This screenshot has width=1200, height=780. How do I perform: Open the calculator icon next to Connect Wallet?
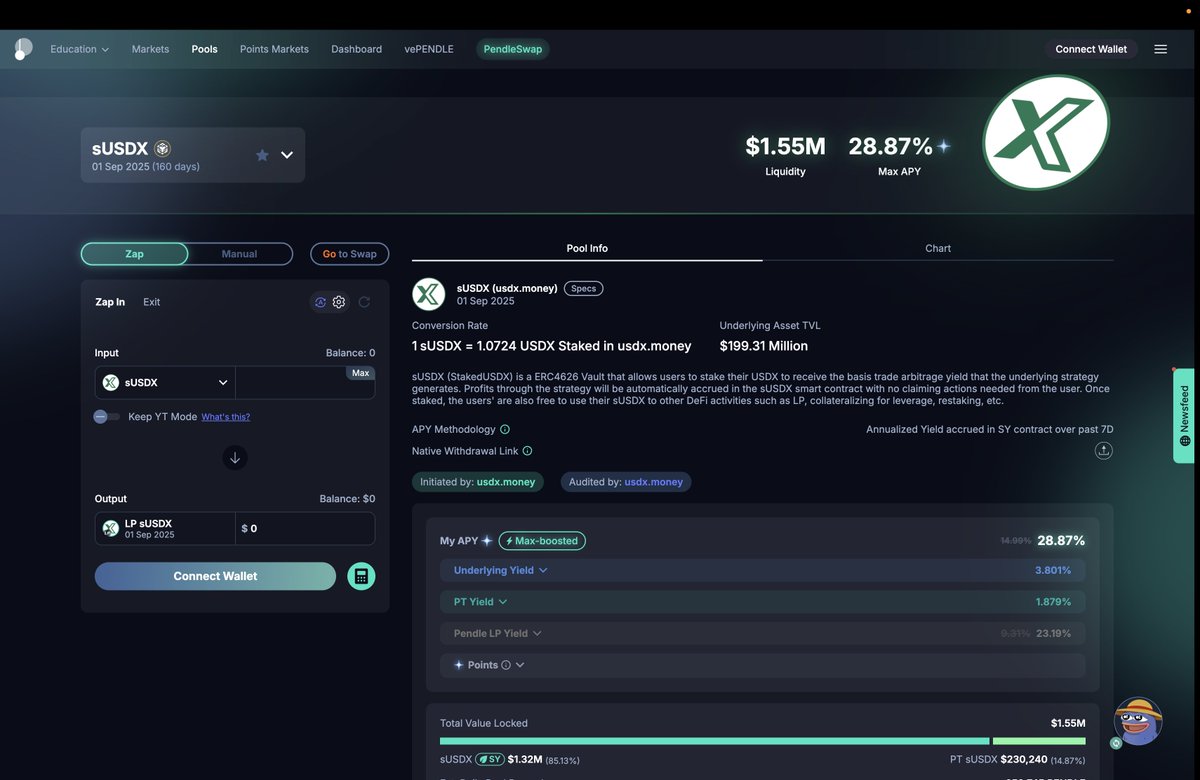(361, 576)
